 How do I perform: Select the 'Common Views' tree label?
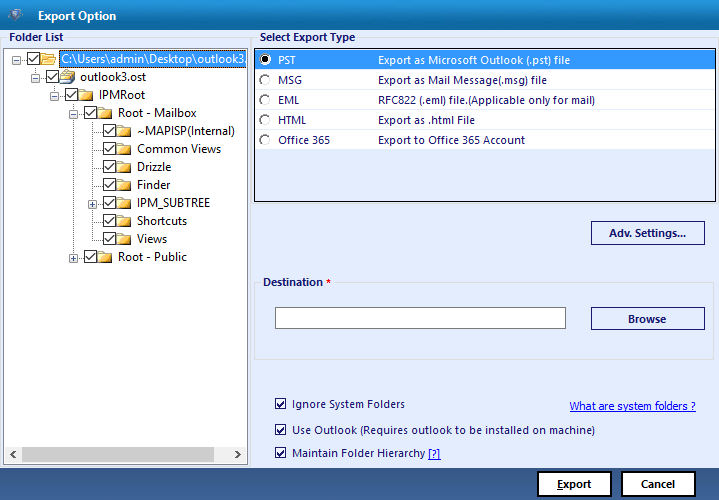pyautogui.click(x=179, y=149)
